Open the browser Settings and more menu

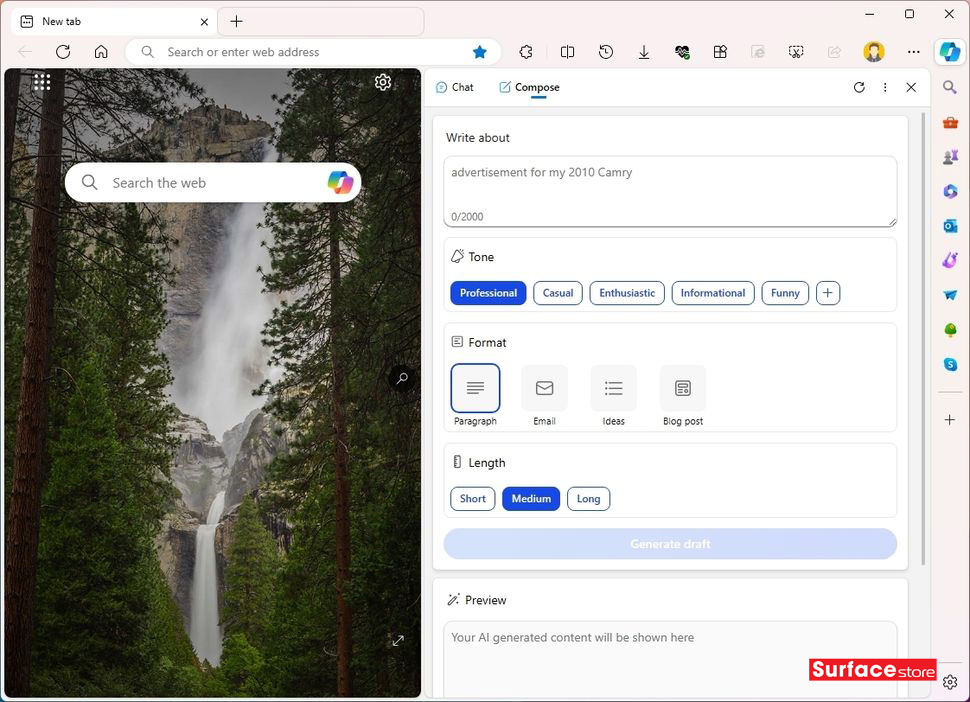(913, 52)
